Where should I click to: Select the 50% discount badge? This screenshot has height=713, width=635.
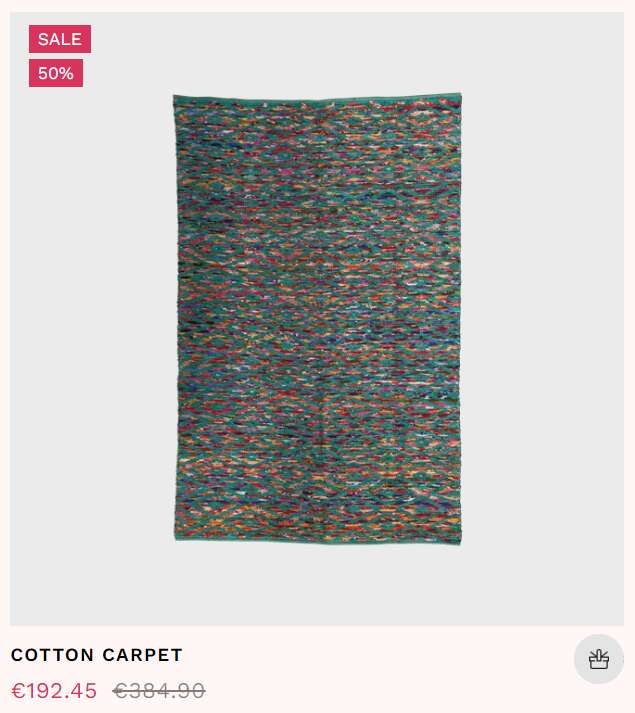click(56, 73)
